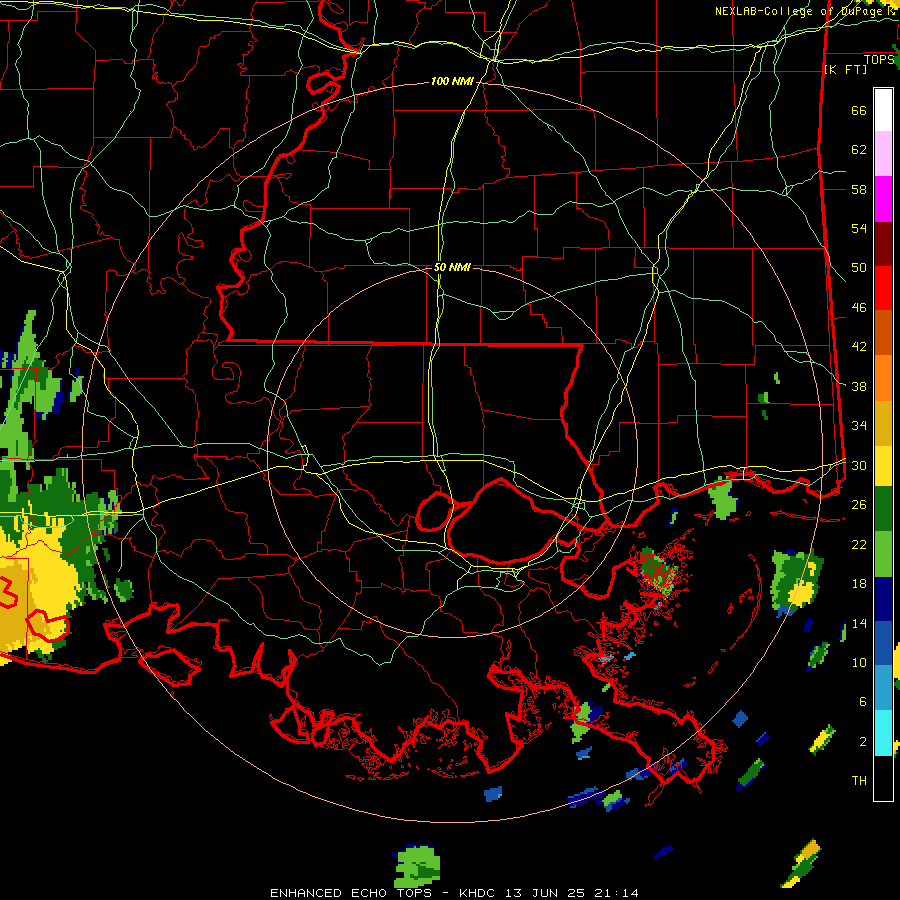Click the legend value '2'
This screenshot has height=900, width=900.
click(863, 742)
